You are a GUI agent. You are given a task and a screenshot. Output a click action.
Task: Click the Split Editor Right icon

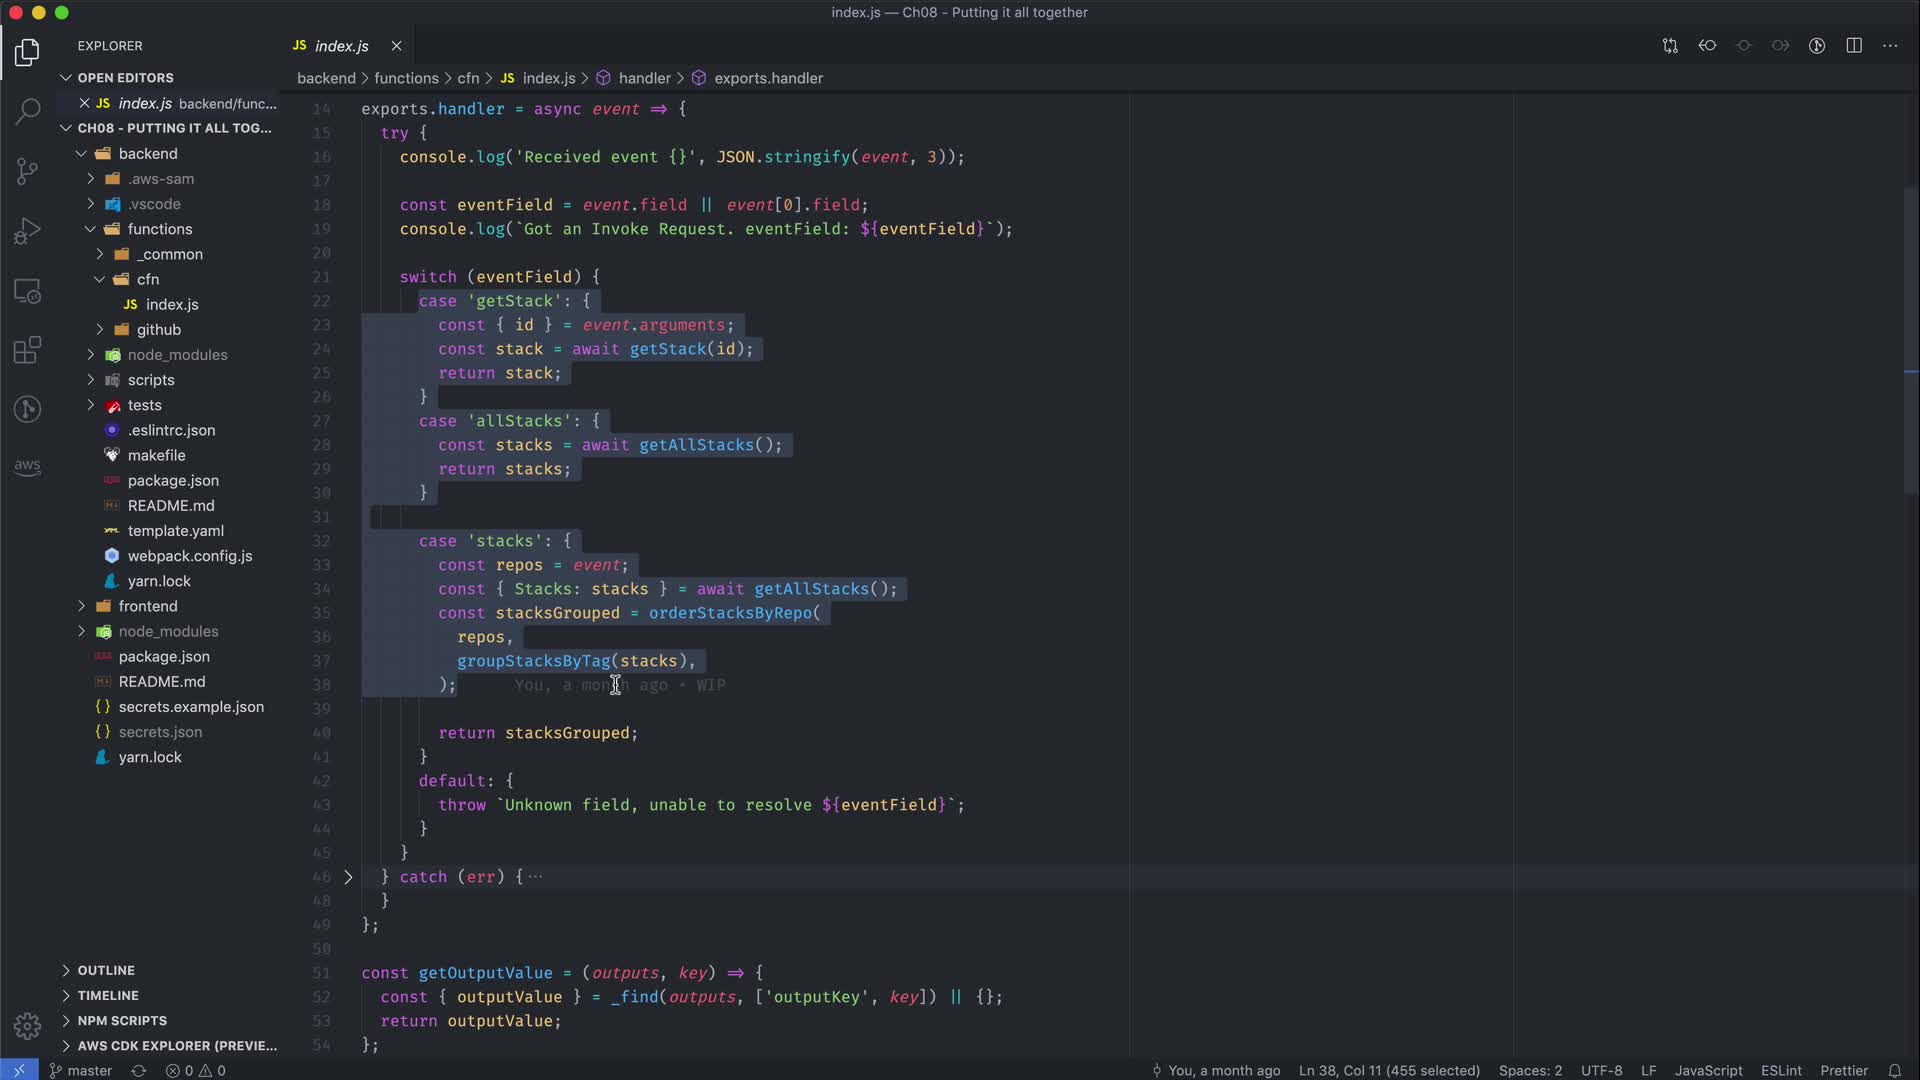click(x=1854, y=46)
